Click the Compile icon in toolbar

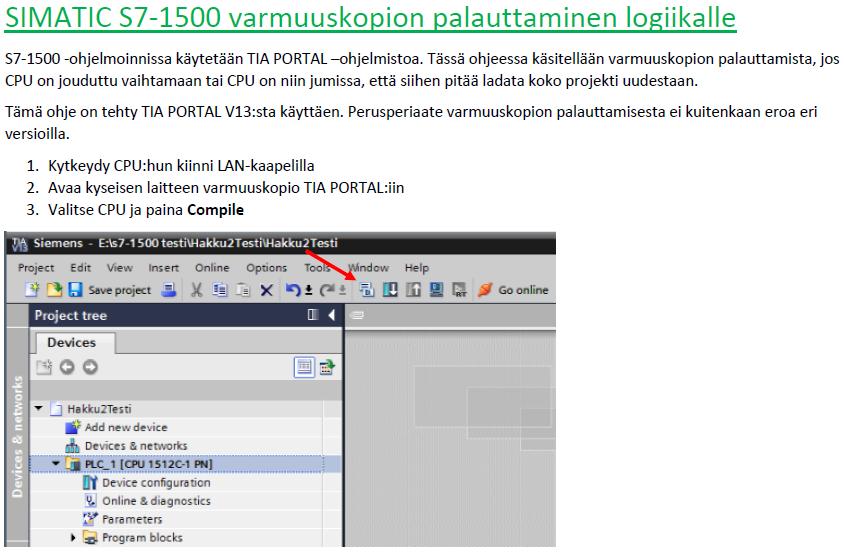367,289
